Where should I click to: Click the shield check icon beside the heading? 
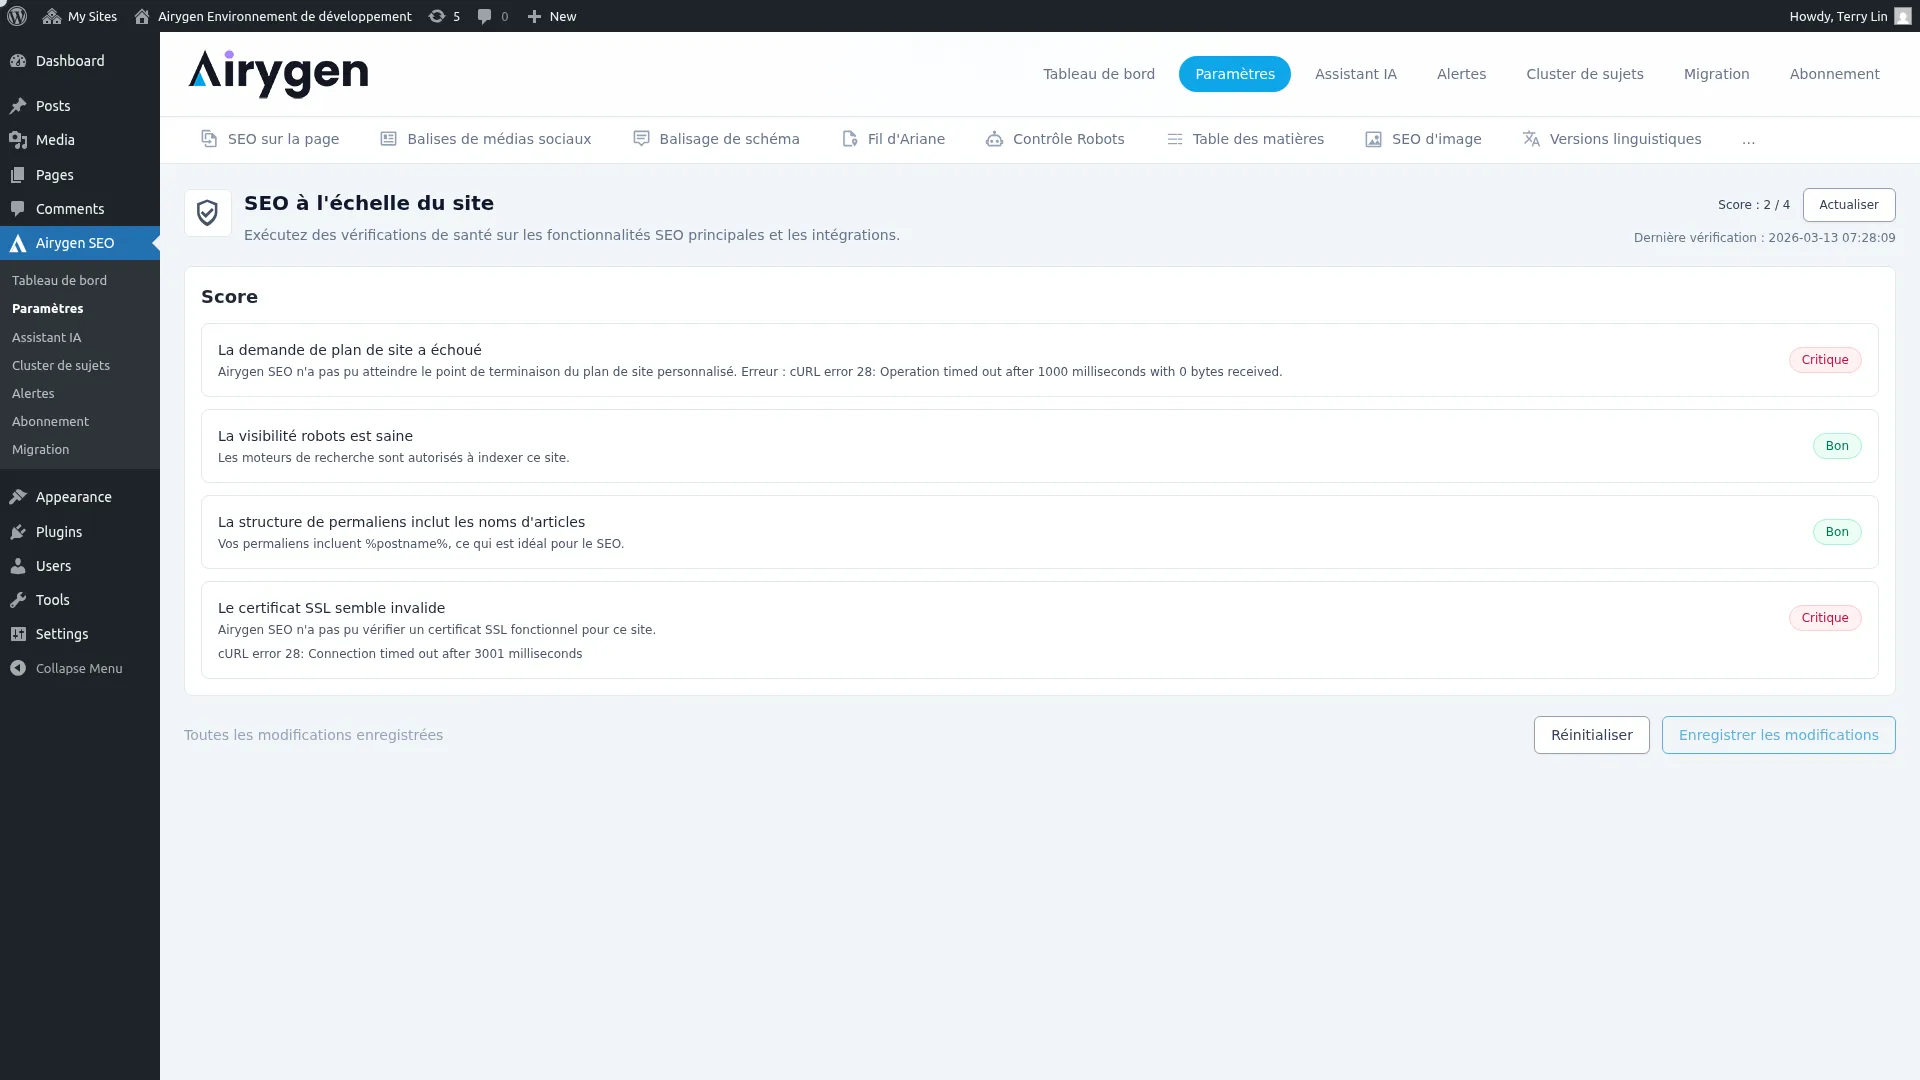pos(207,213)
